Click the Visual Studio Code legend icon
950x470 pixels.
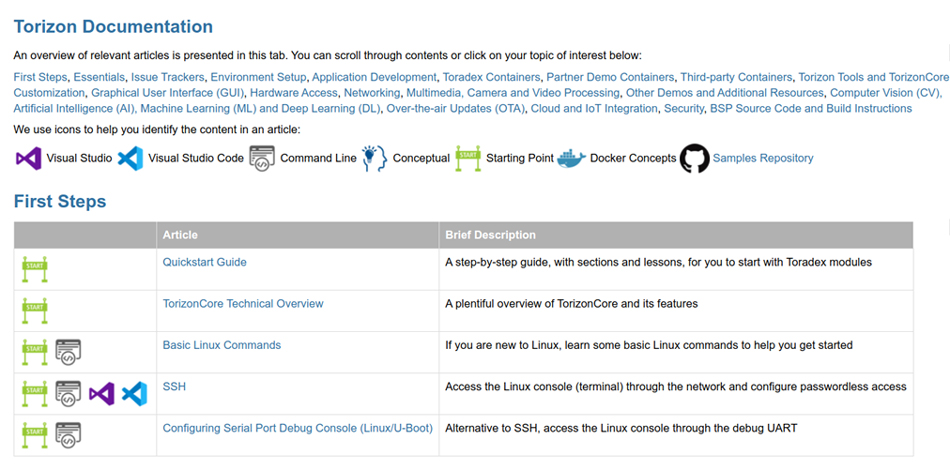[x=130, y=158]
